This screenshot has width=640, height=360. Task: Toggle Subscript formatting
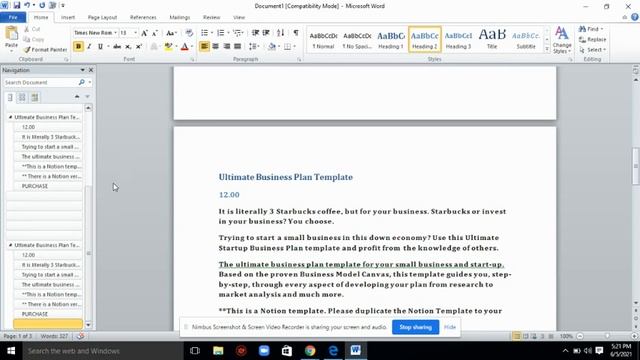pos(128,47)
